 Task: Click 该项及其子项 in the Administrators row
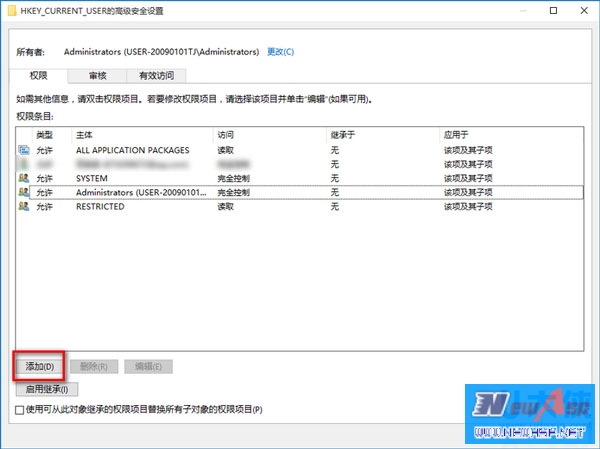click(468, 193)
